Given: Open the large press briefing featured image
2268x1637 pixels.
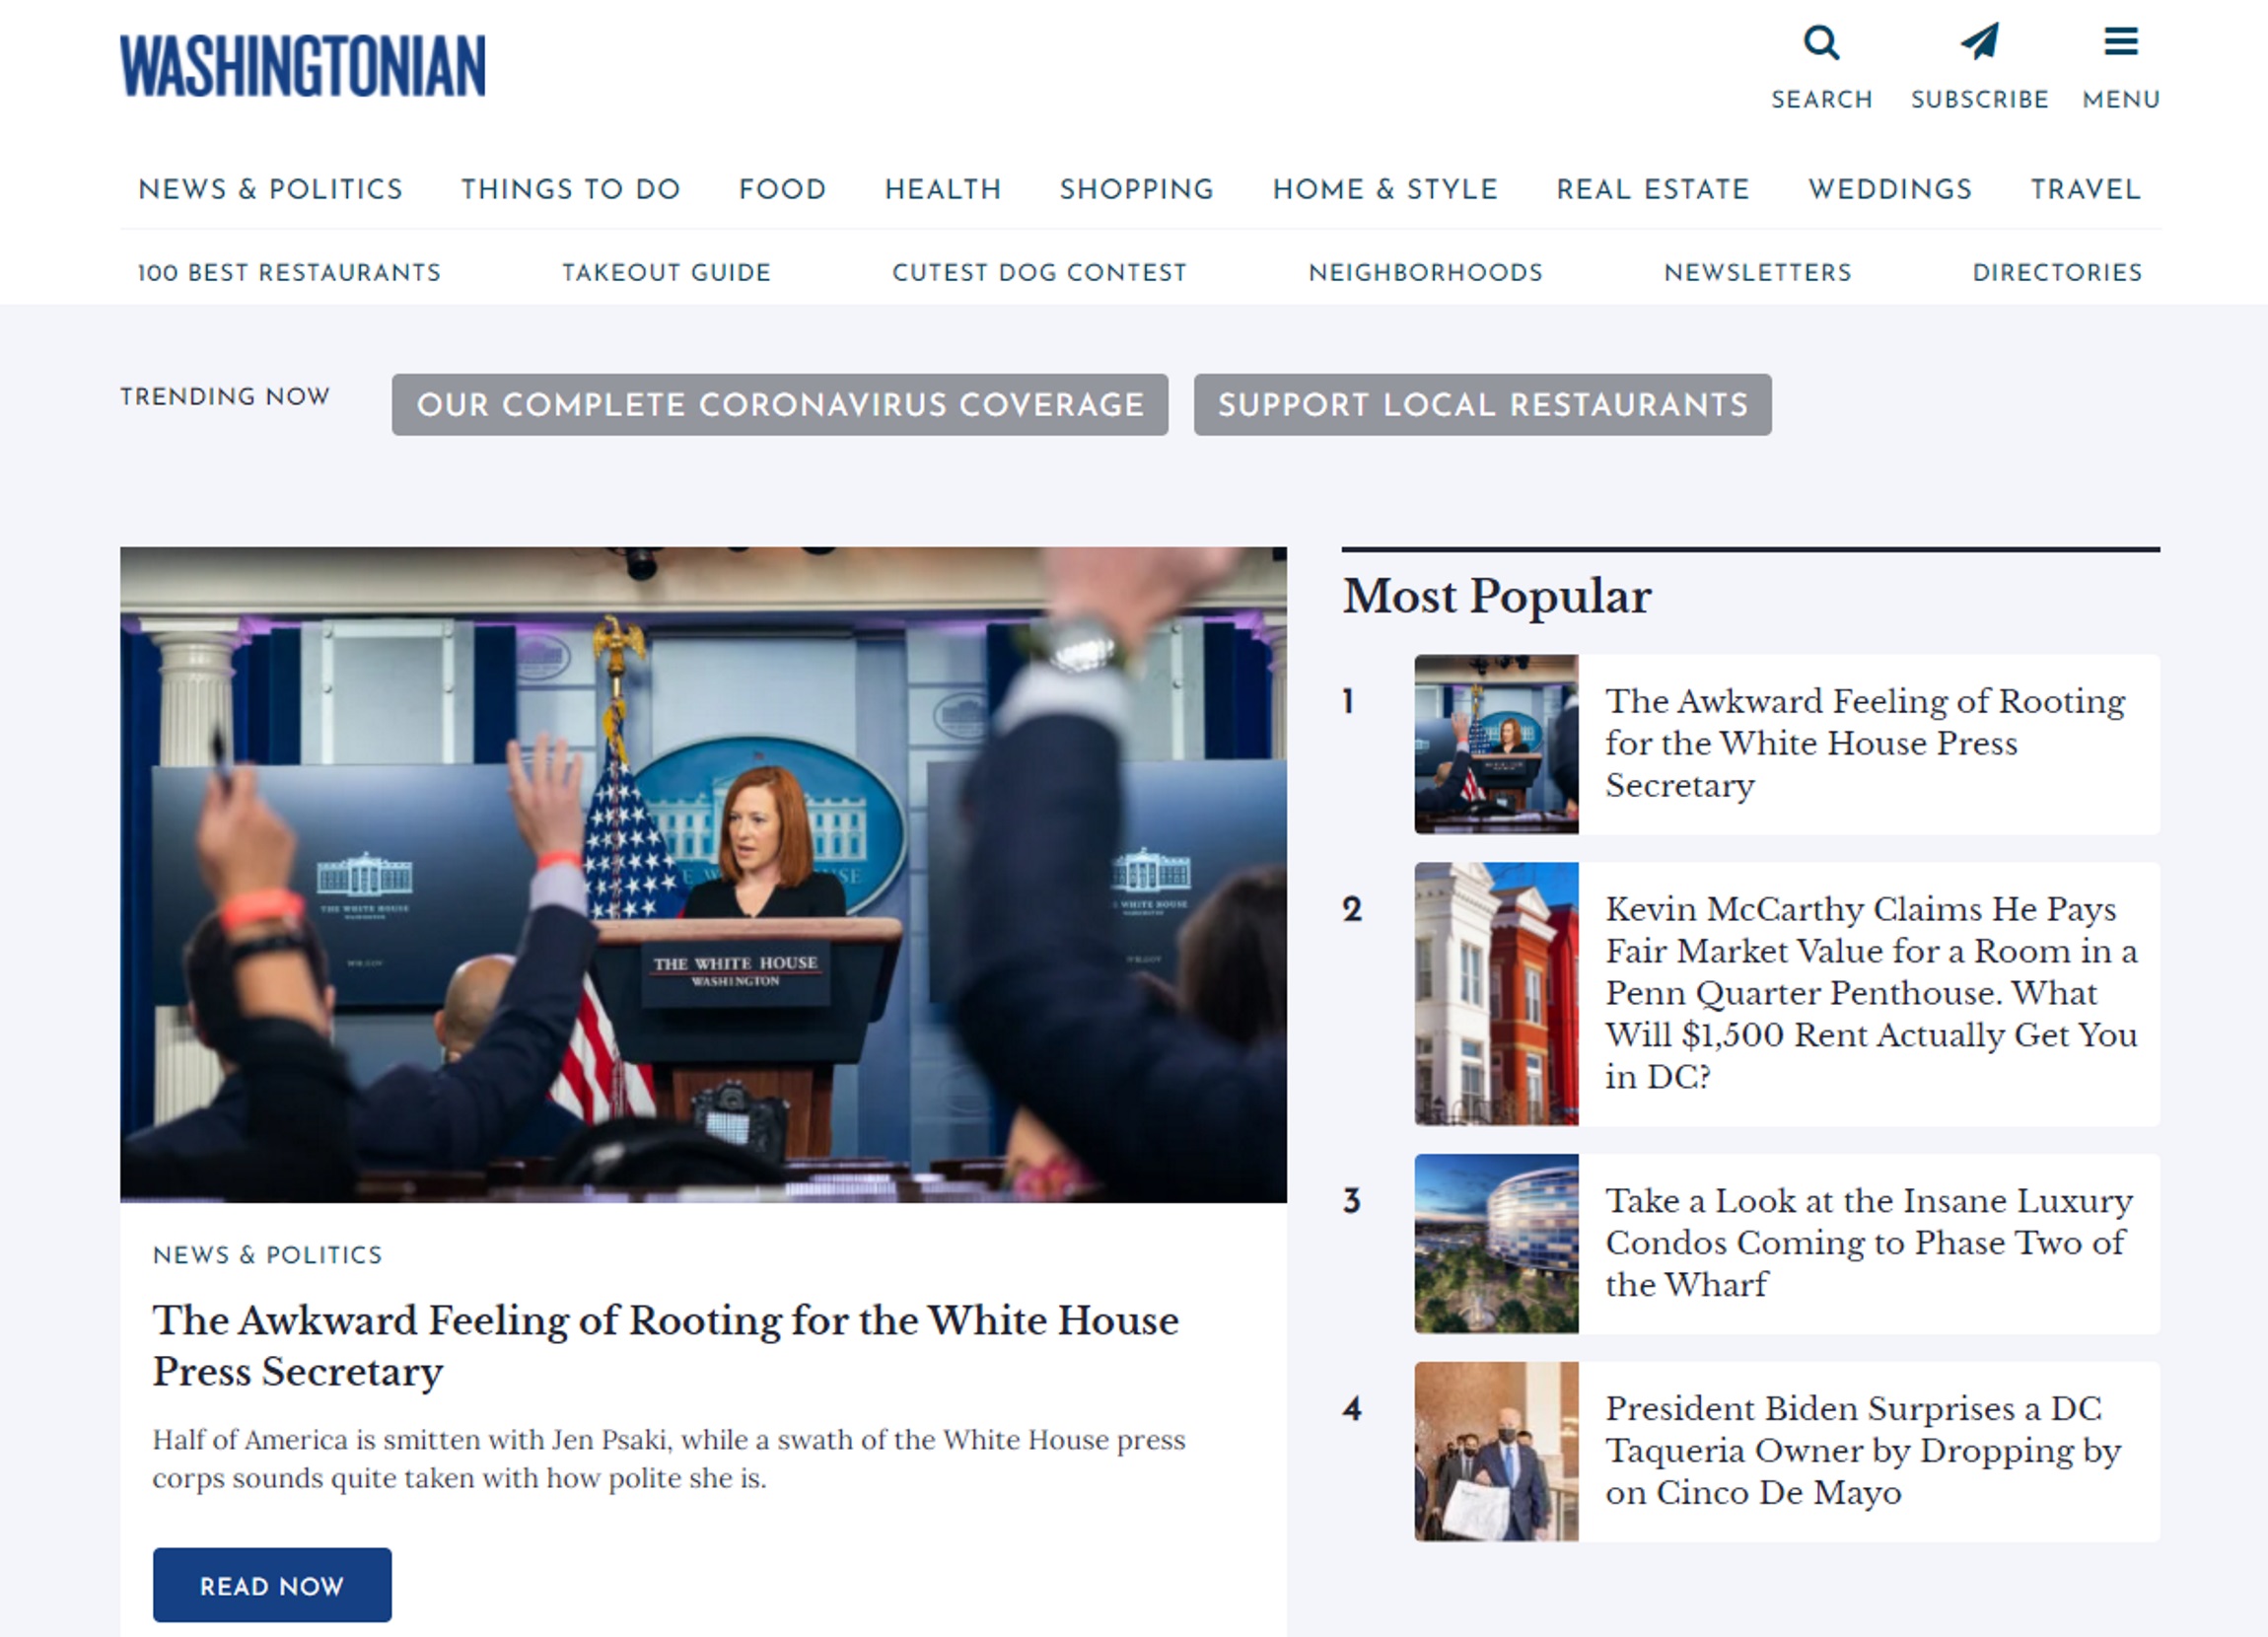Looking at the screenshot, I should pyautogui.click(x=703, y=874).
